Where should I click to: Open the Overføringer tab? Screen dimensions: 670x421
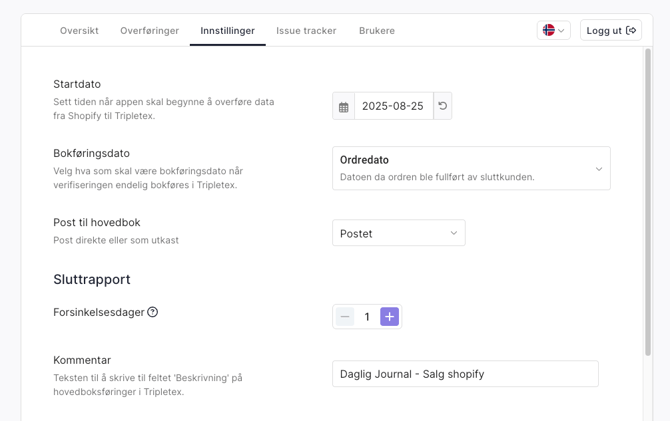click(x=149, y=31)
